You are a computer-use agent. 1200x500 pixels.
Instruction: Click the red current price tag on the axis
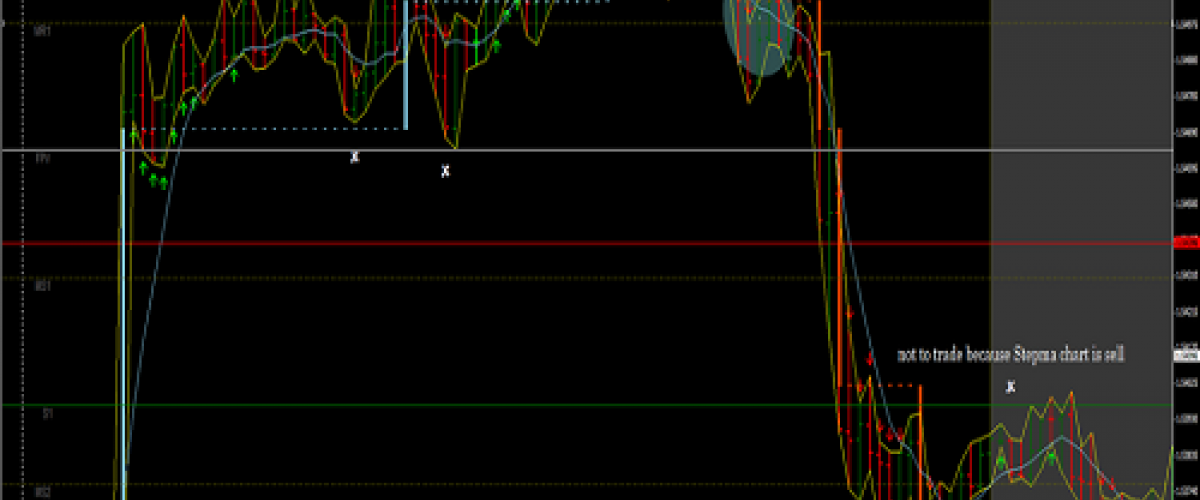pos(1185,242)
